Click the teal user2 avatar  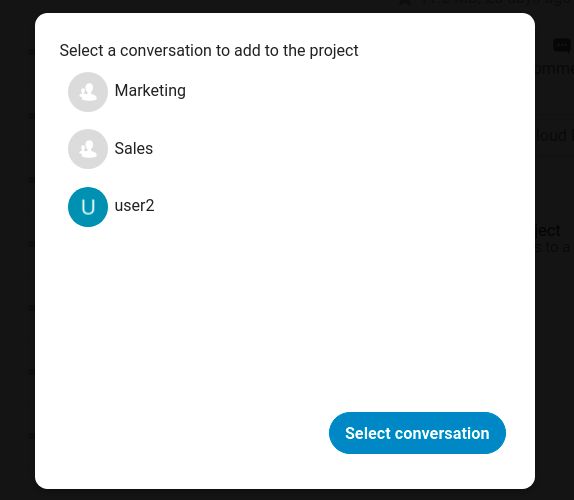(x=88, y=207)
